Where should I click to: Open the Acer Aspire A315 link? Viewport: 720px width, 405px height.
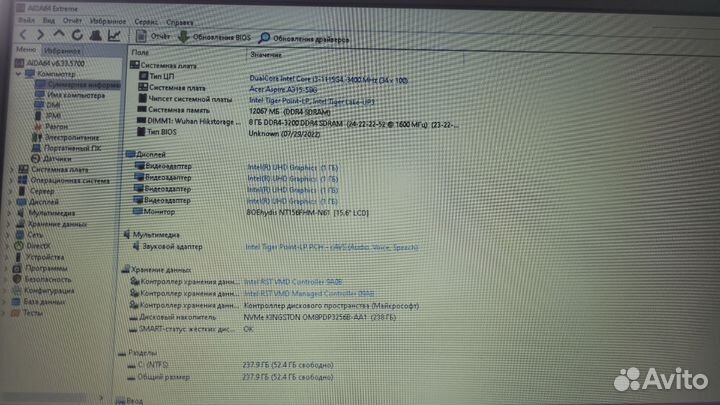(x=283, y=90)
